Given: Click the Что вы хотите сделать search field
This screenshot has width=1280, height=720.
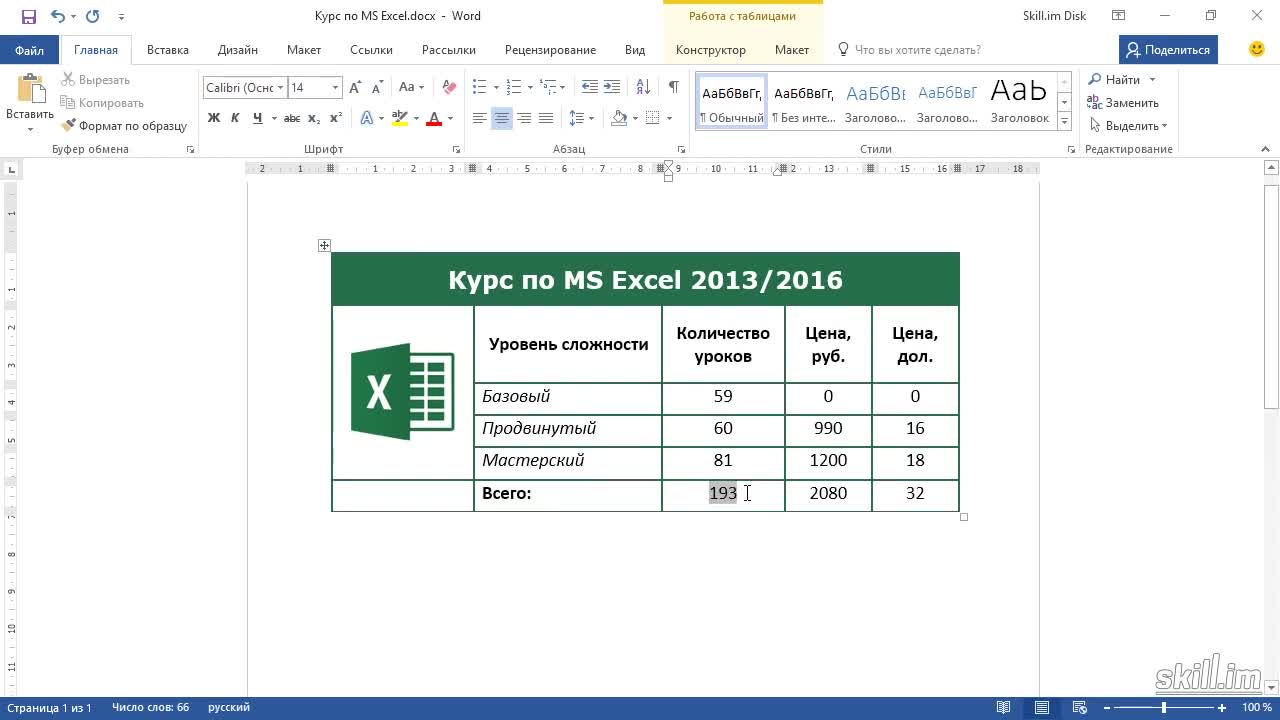Looking at the screenshot, I should pyautogui.click(x=908, y=50).
